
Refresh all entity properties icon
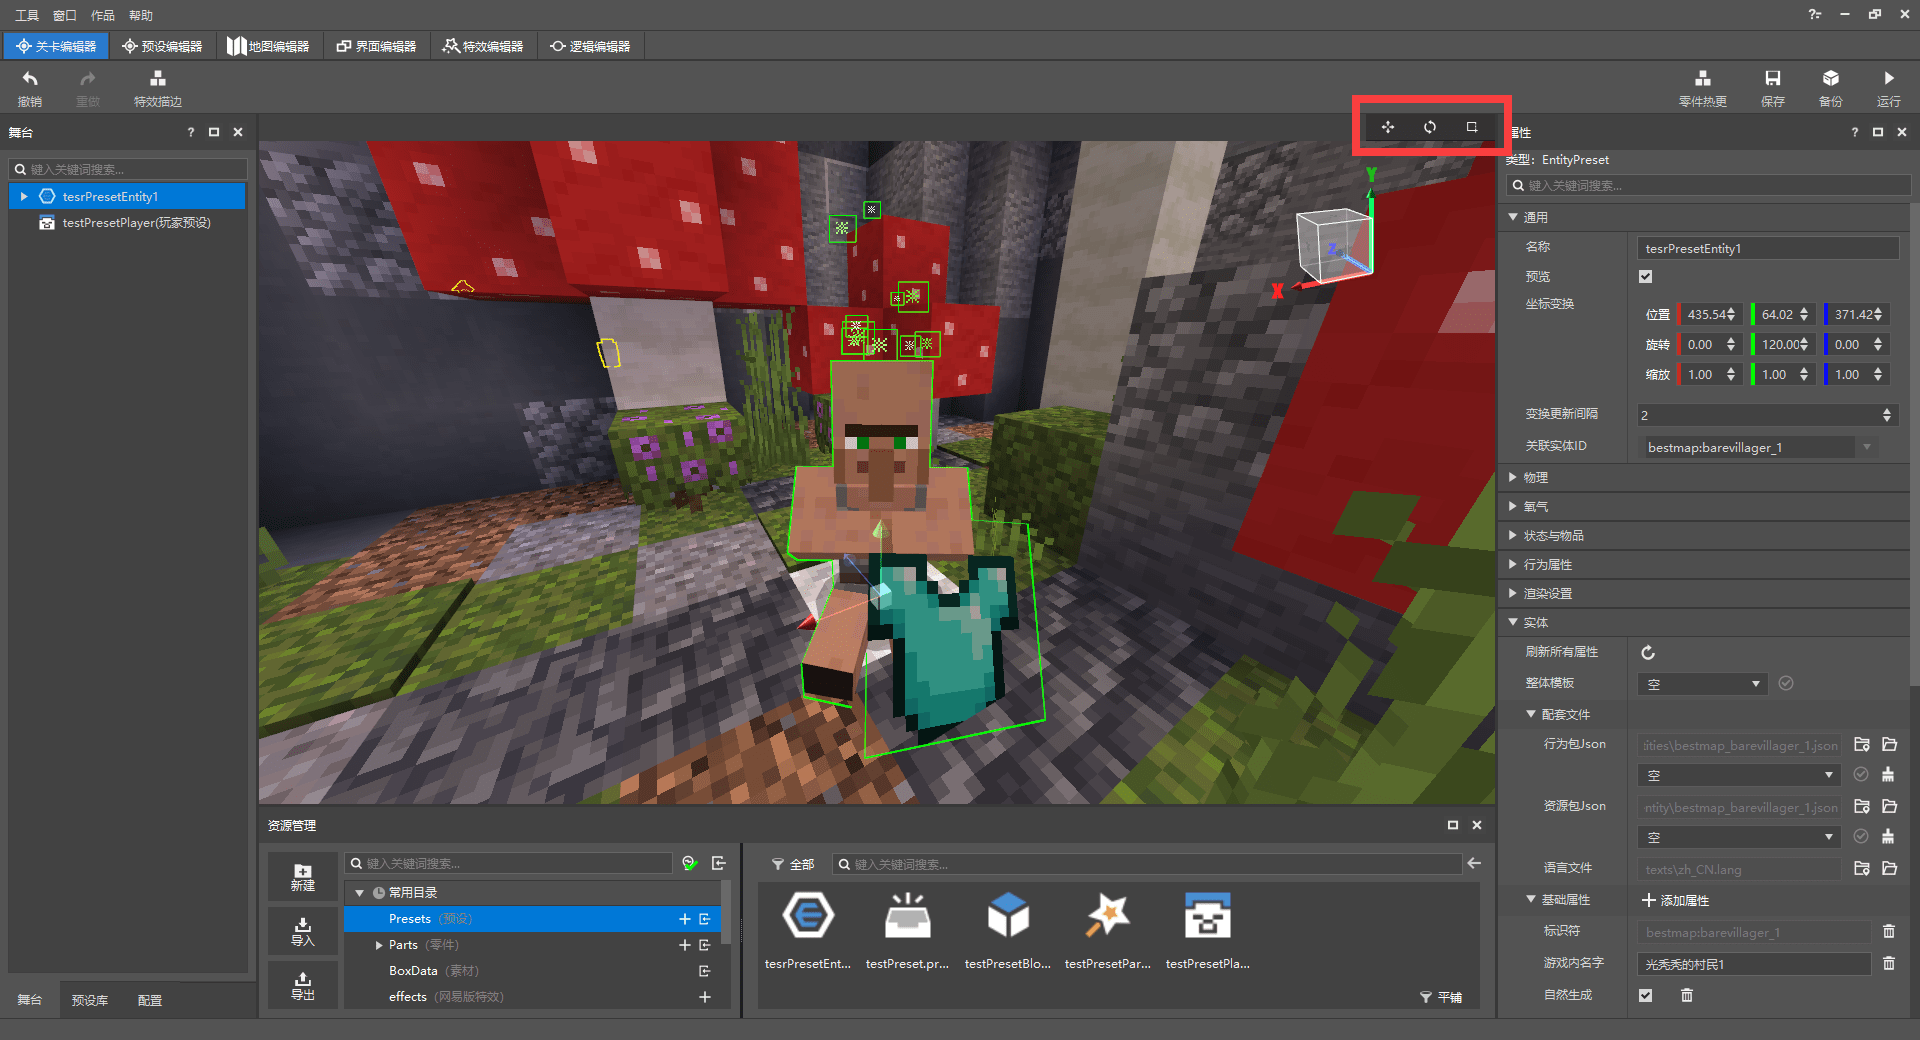[x=1648, y=653]
